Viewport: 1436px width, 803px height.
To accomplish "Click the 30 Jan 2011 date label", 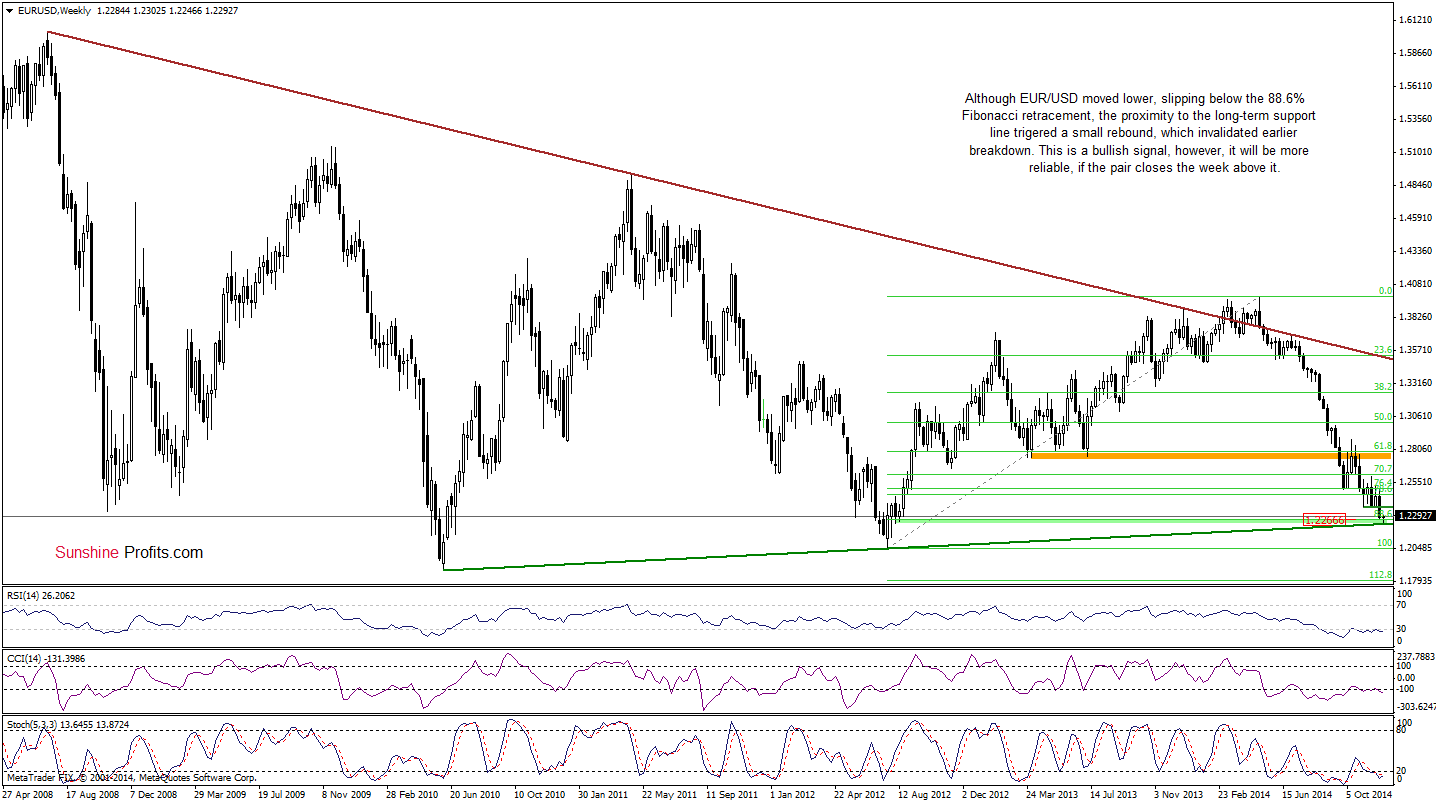I will tap(601, 794).
